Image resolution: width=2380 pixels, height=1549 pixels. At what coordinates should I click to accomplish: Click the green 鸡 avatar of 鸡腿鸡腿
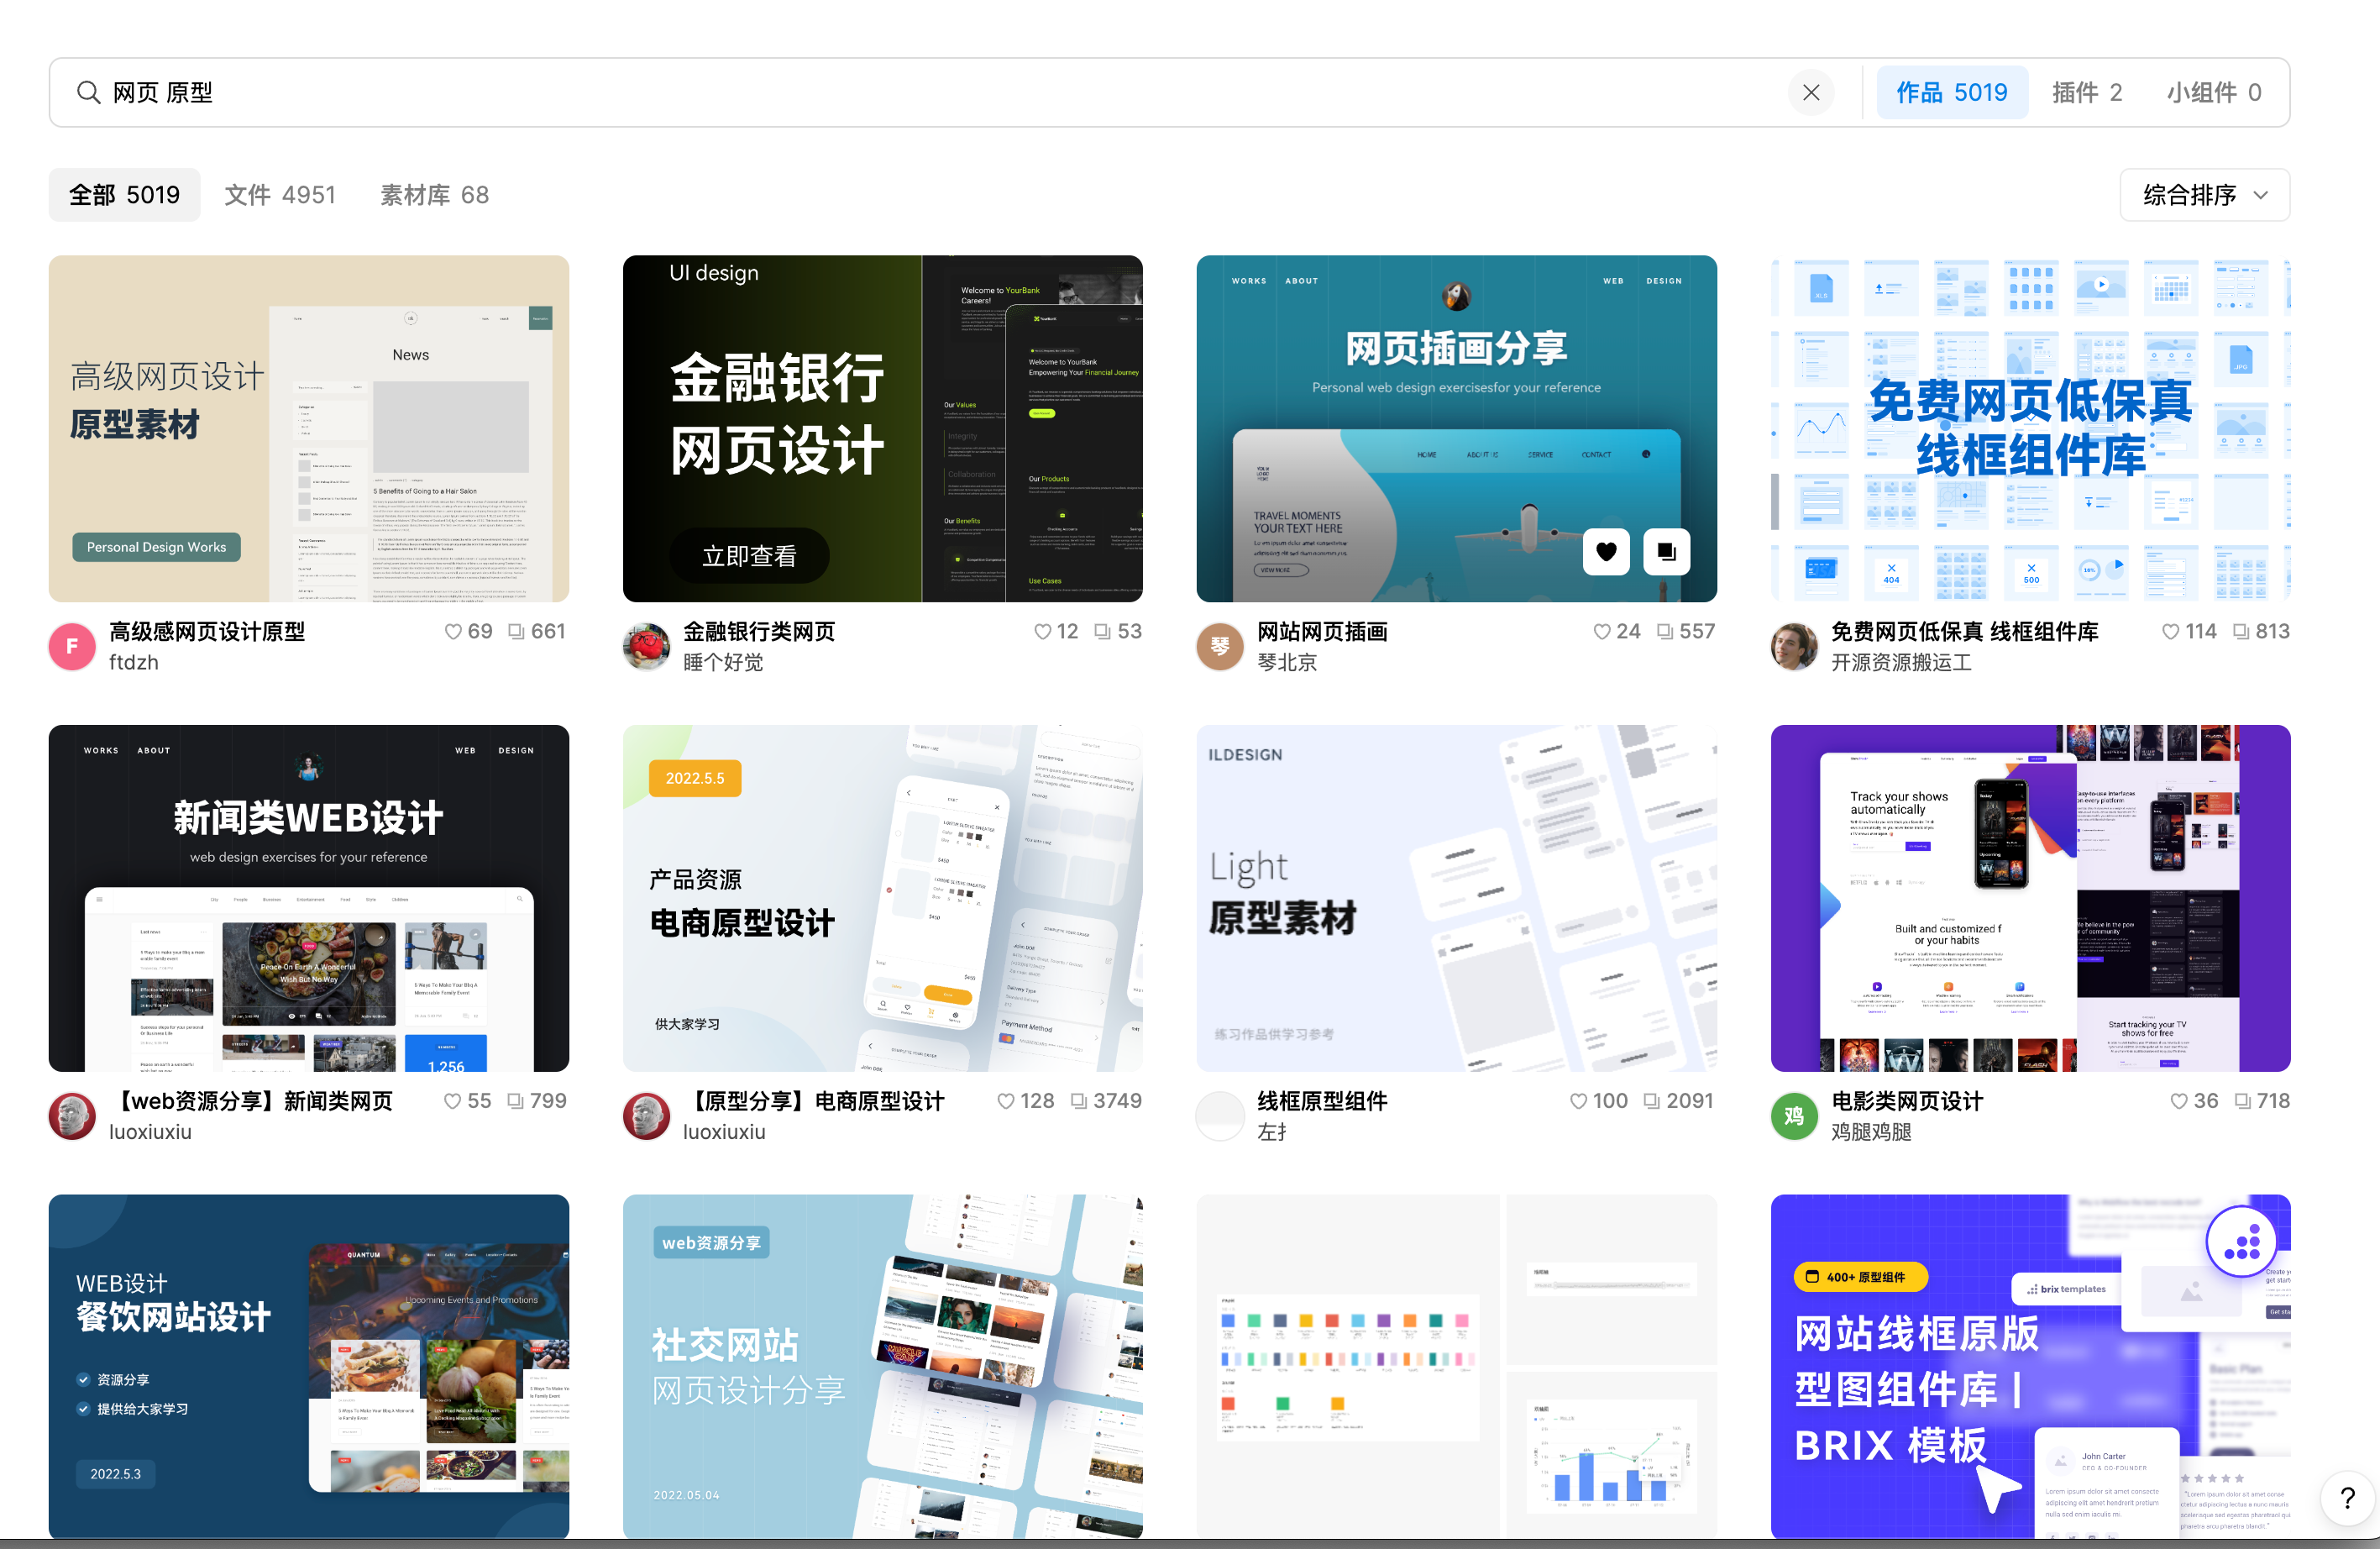pyautogui.click(x=1794, y=1116)
